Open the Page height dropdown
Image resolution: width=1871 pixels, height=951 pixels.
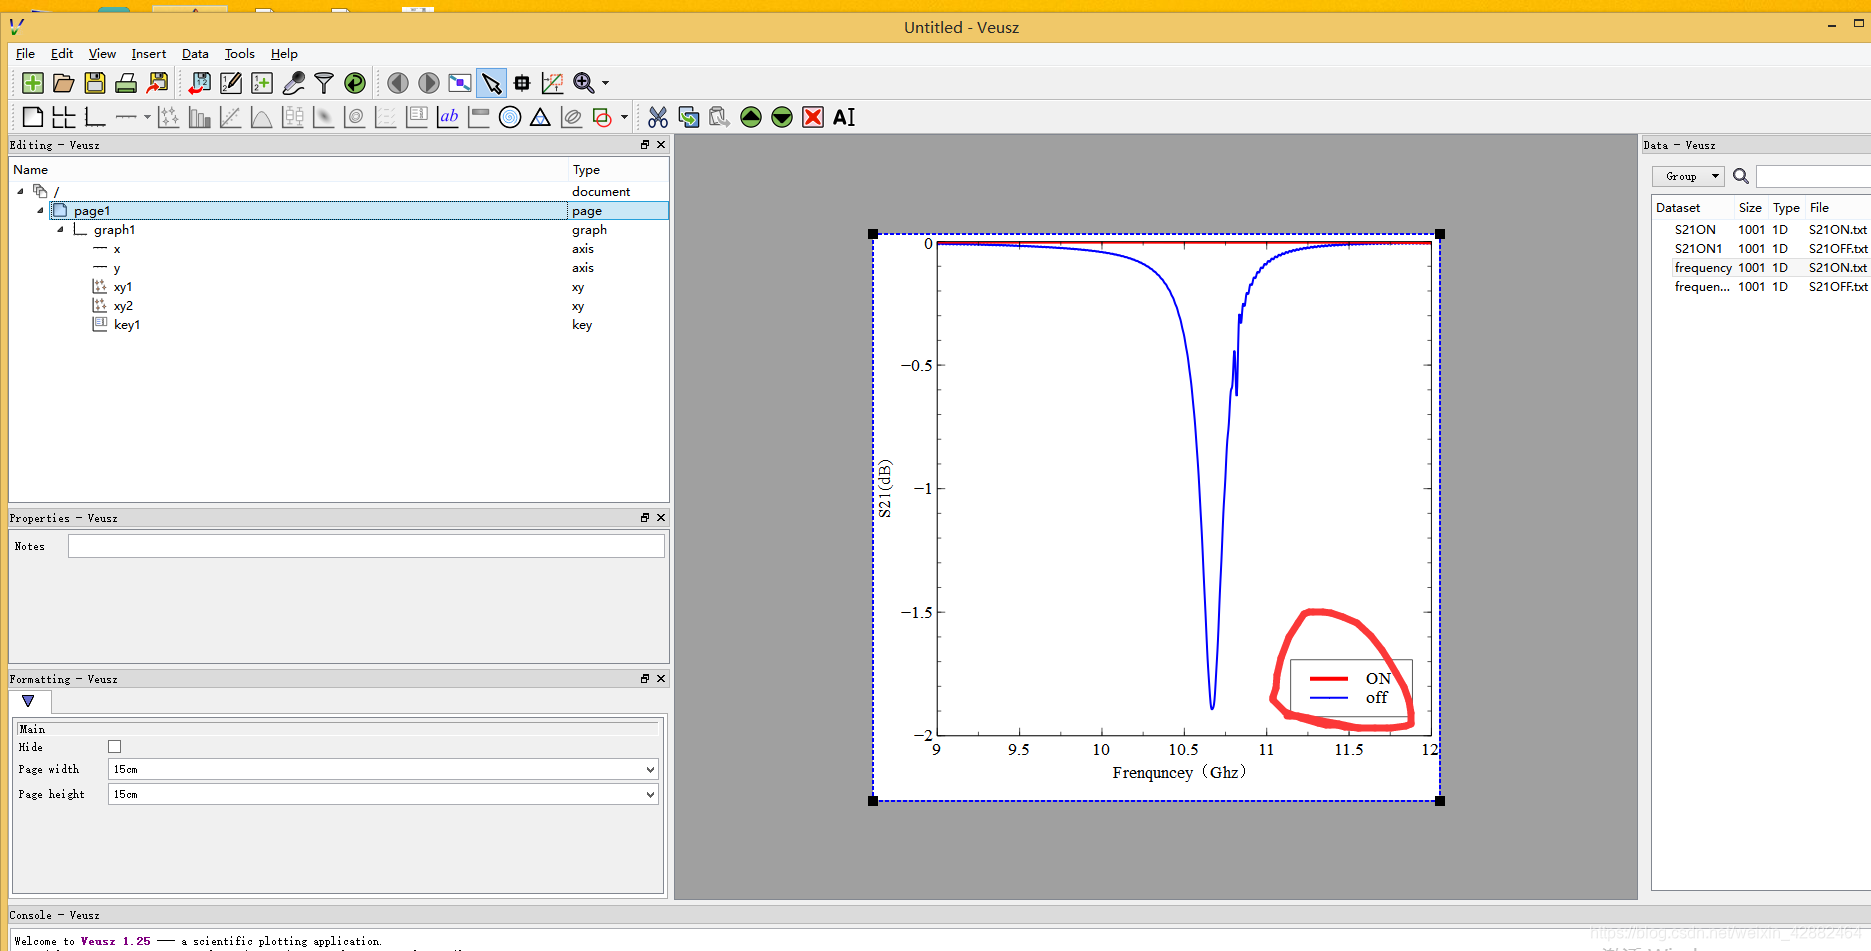click(x=383, y=794)
